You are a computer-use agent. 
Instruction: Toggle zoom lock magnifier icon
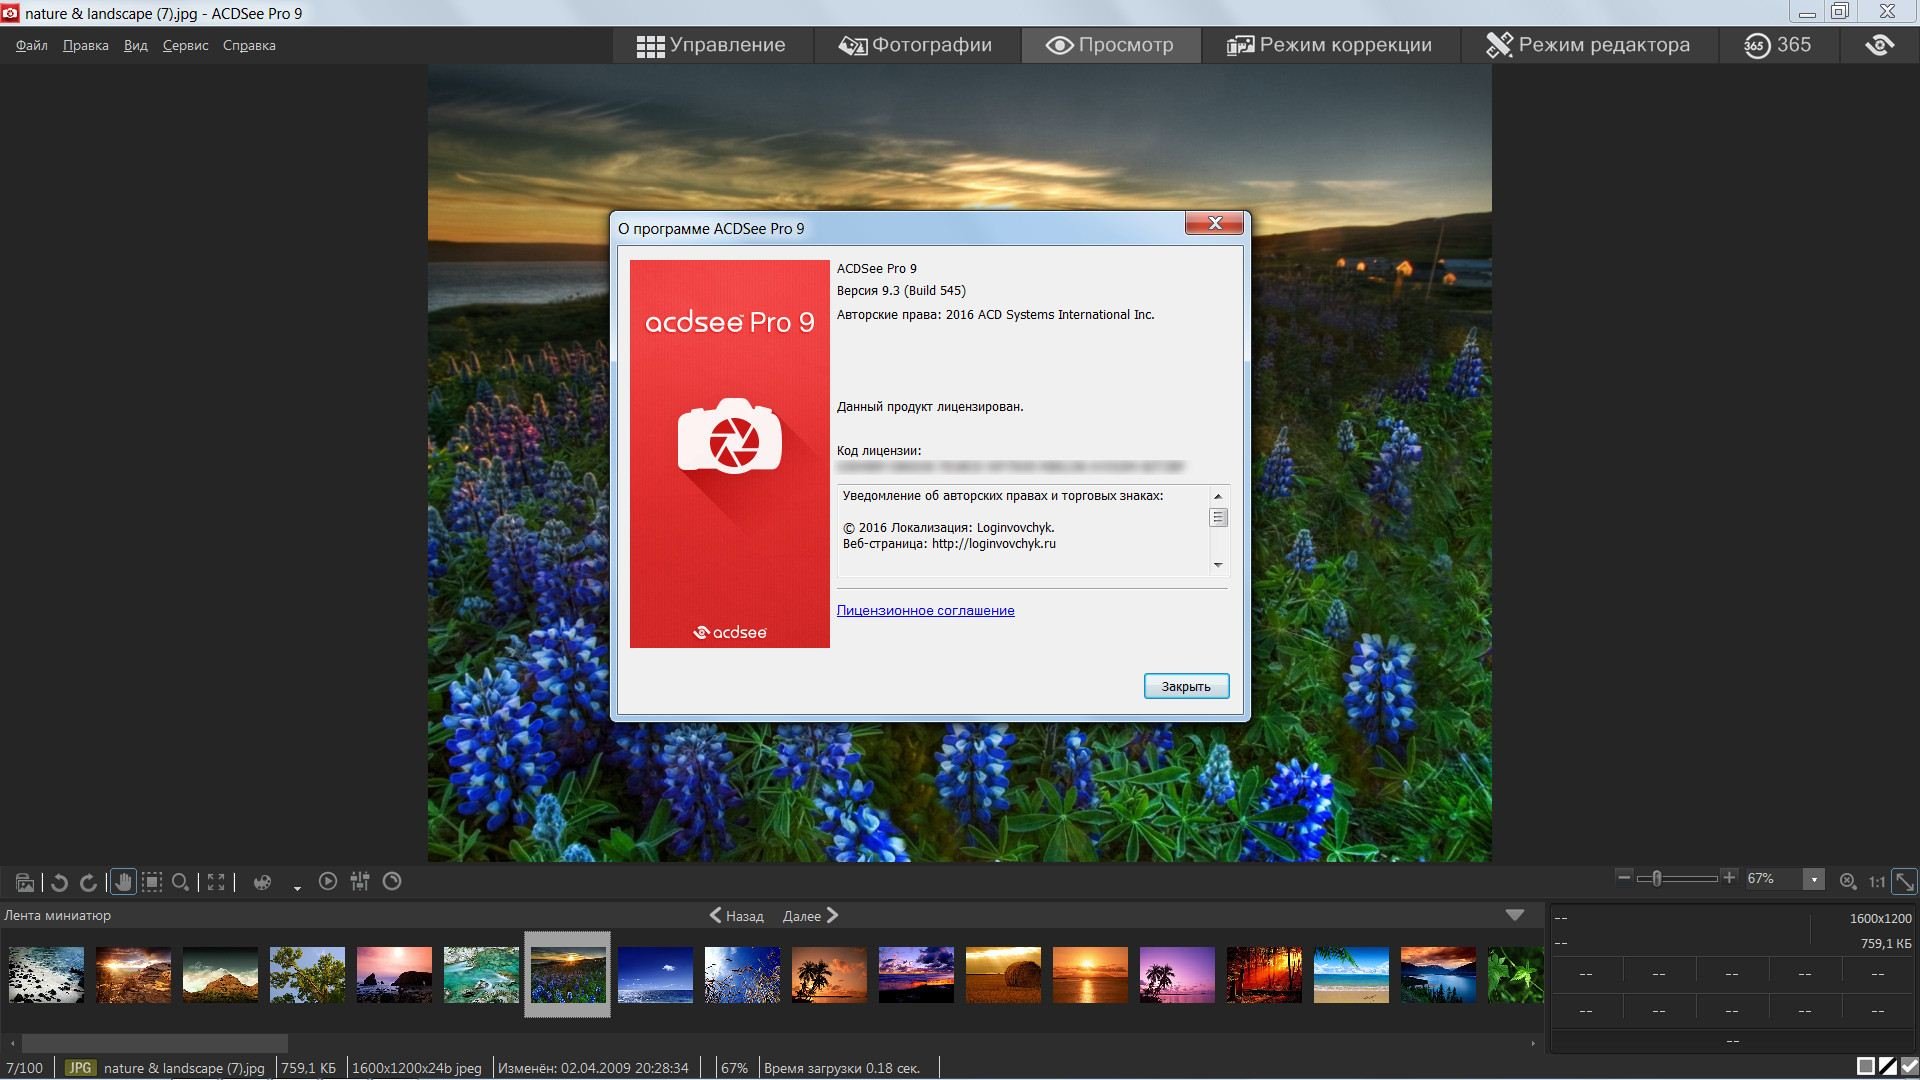pyautogui.click(x=1848, y=881)
